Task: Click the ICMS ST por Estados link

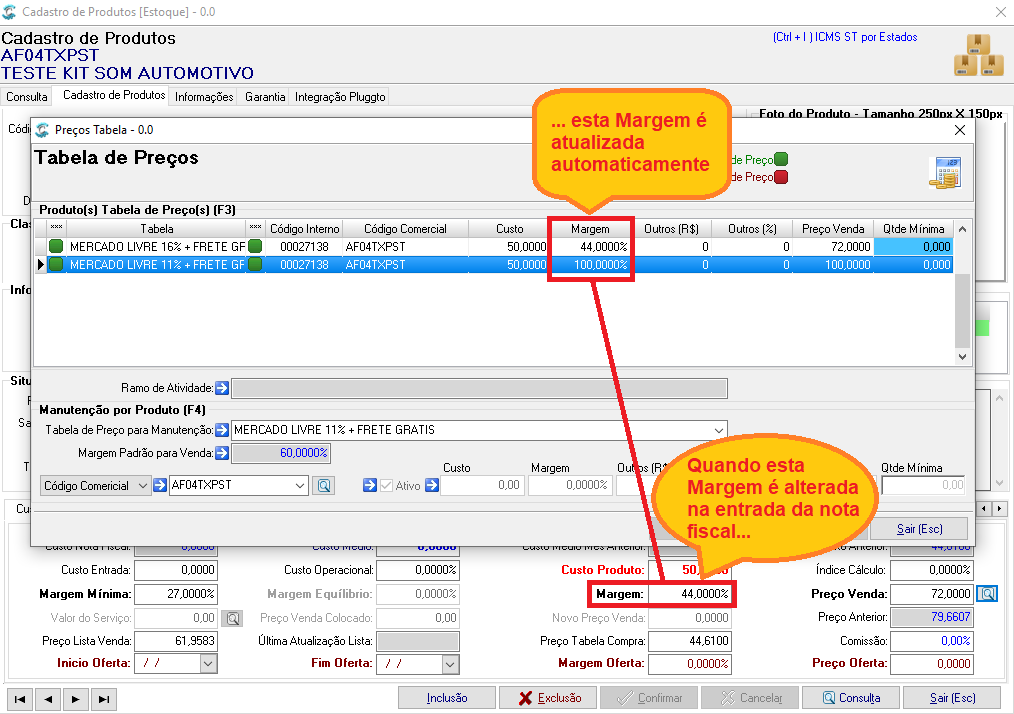Action: [845, 38]
